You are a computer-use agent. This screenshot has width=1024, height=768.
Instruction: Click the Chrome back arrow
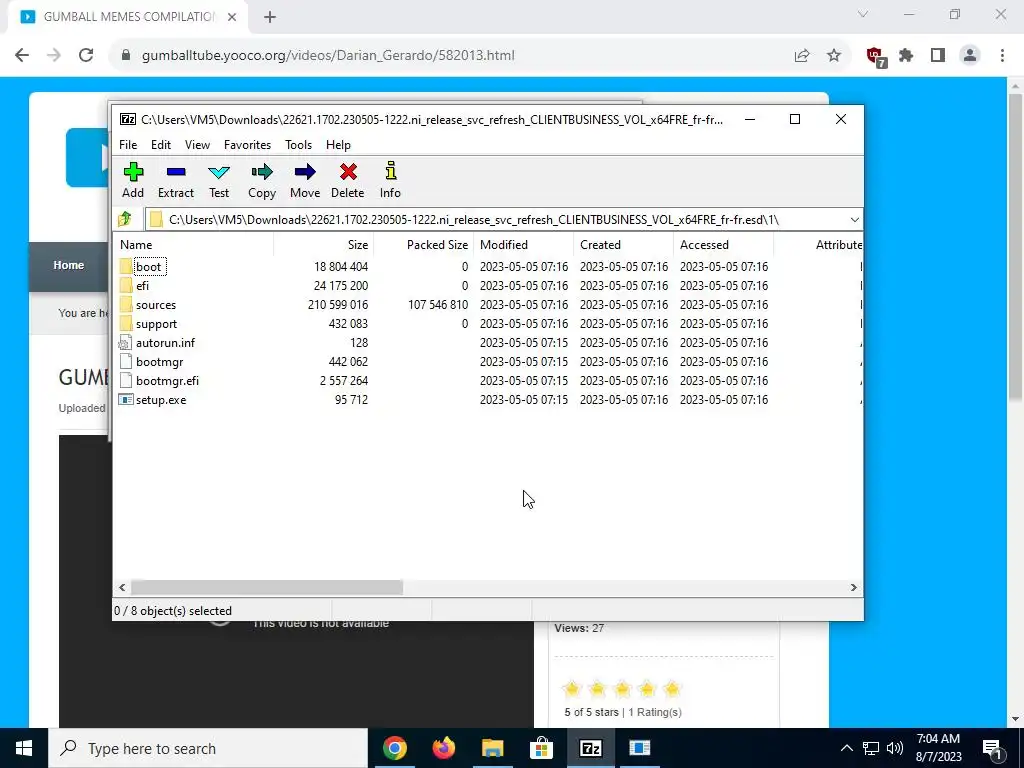22,56
